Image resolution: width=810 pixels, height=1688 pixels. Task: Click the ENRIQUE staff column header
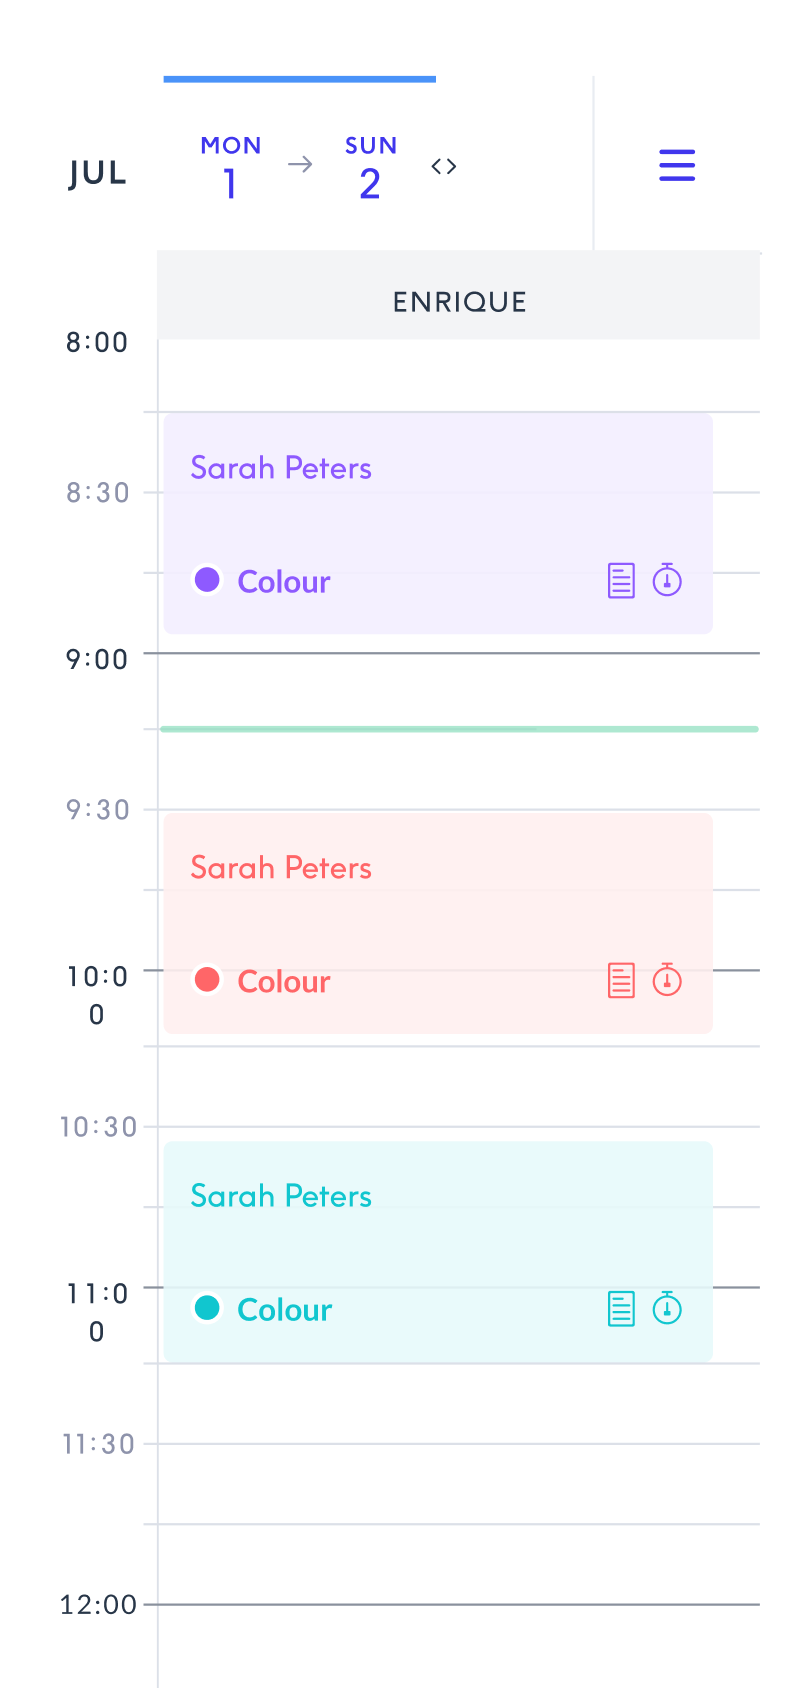click(x=459, y=301)
